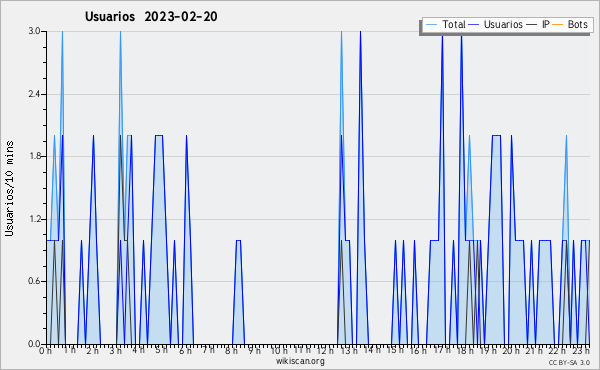Select the 'IP' legend entry

pos(546,24)
